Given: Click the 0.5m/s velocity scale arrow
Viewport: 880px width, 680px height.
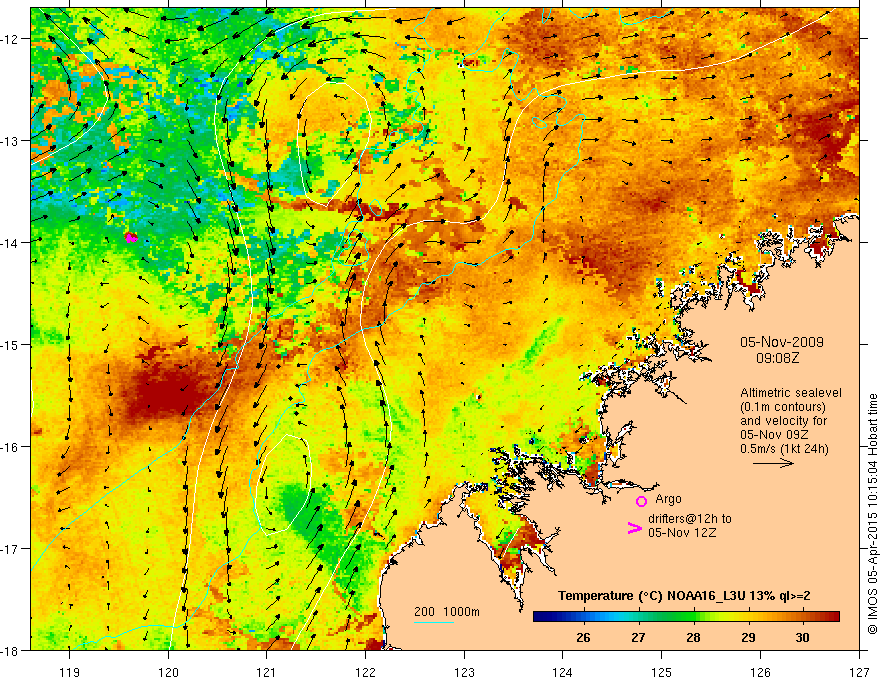Looking at the screenshot, I should click(773, 463).
